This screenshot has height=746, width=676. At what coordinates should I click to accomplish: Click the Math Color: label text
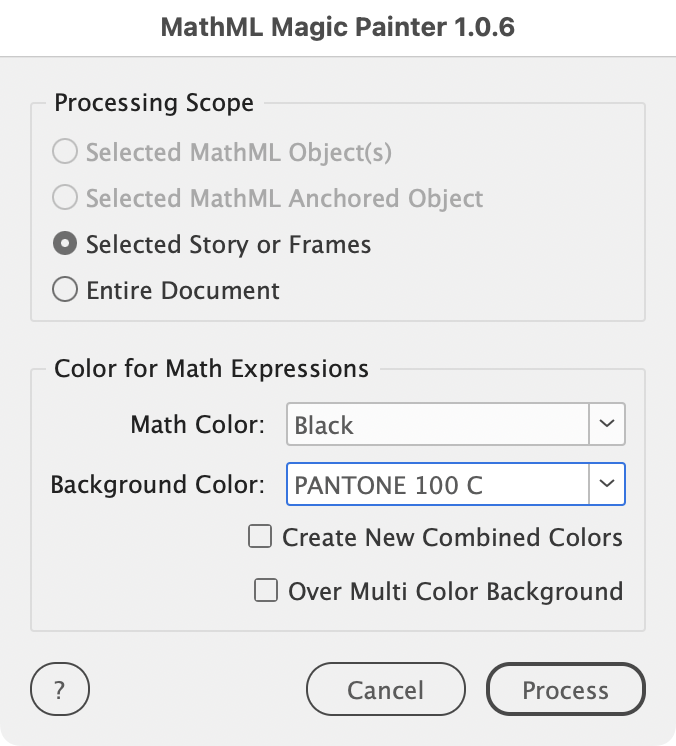(197, 425)
